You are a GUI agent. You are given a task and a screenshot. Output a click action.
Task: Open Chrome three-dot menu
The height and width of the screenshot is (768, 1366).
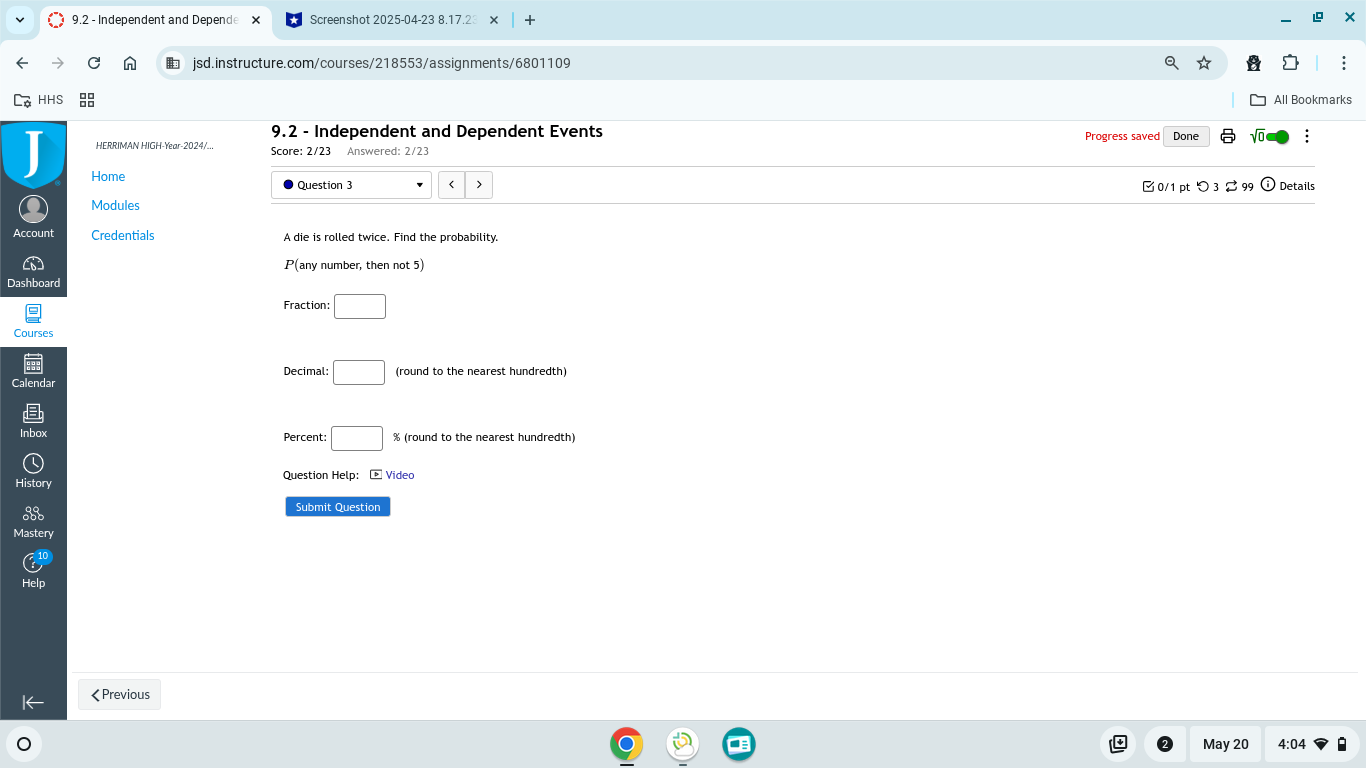pos(1344,63)
